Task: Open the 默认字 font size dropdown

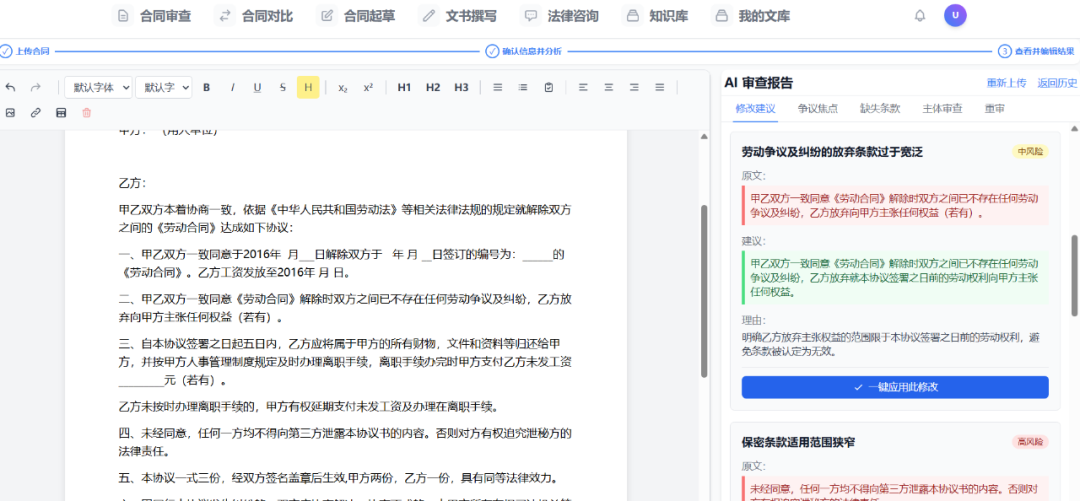Action: (x=163, y=87)
